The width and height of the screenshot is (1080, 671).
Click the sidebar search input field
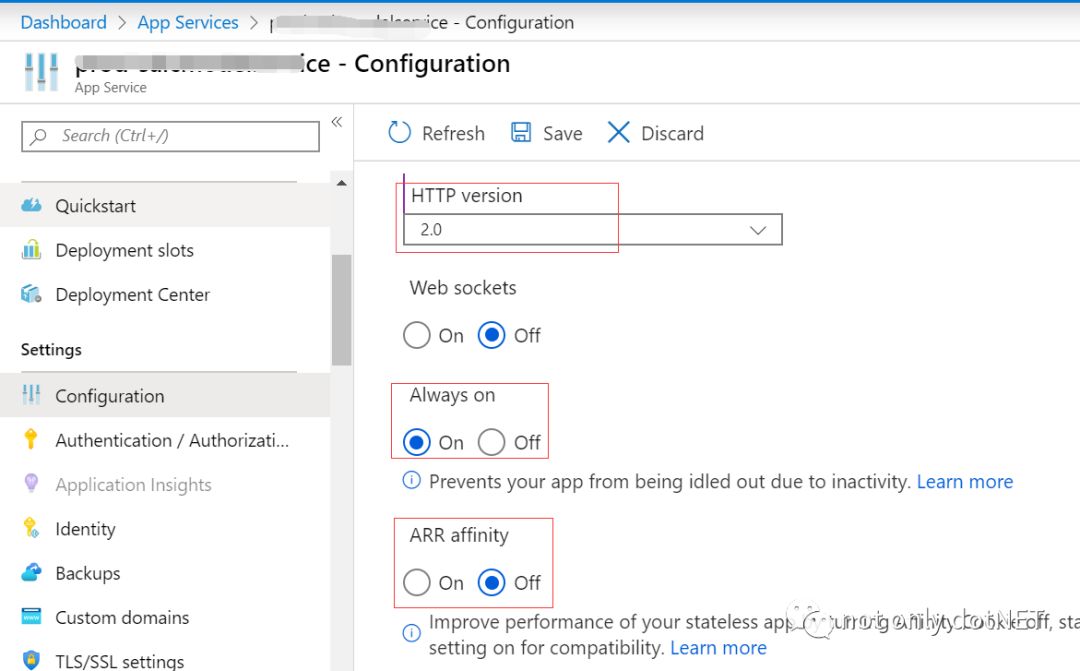coord(170,136)
